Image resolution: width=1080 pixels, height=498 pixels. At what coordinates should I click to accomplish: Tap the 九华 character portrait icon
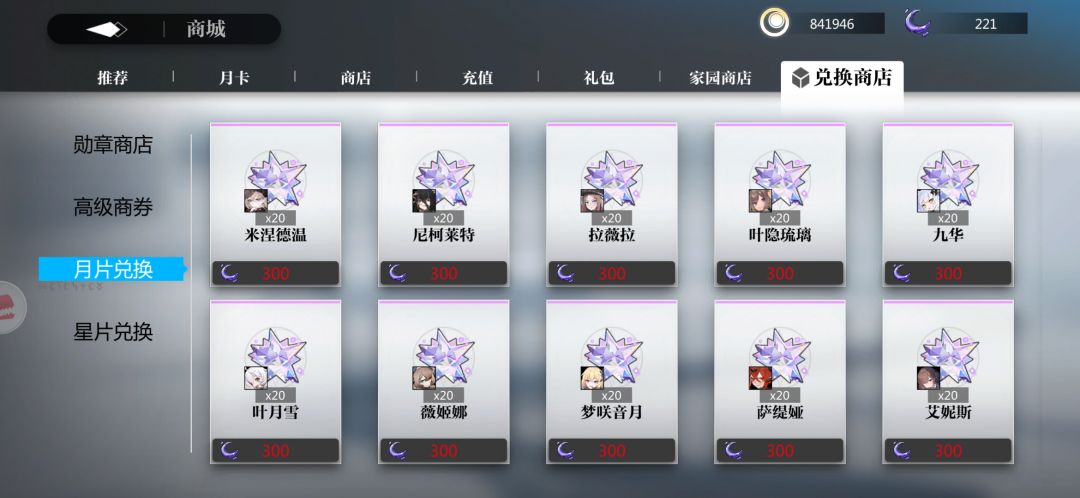(928, 200)
